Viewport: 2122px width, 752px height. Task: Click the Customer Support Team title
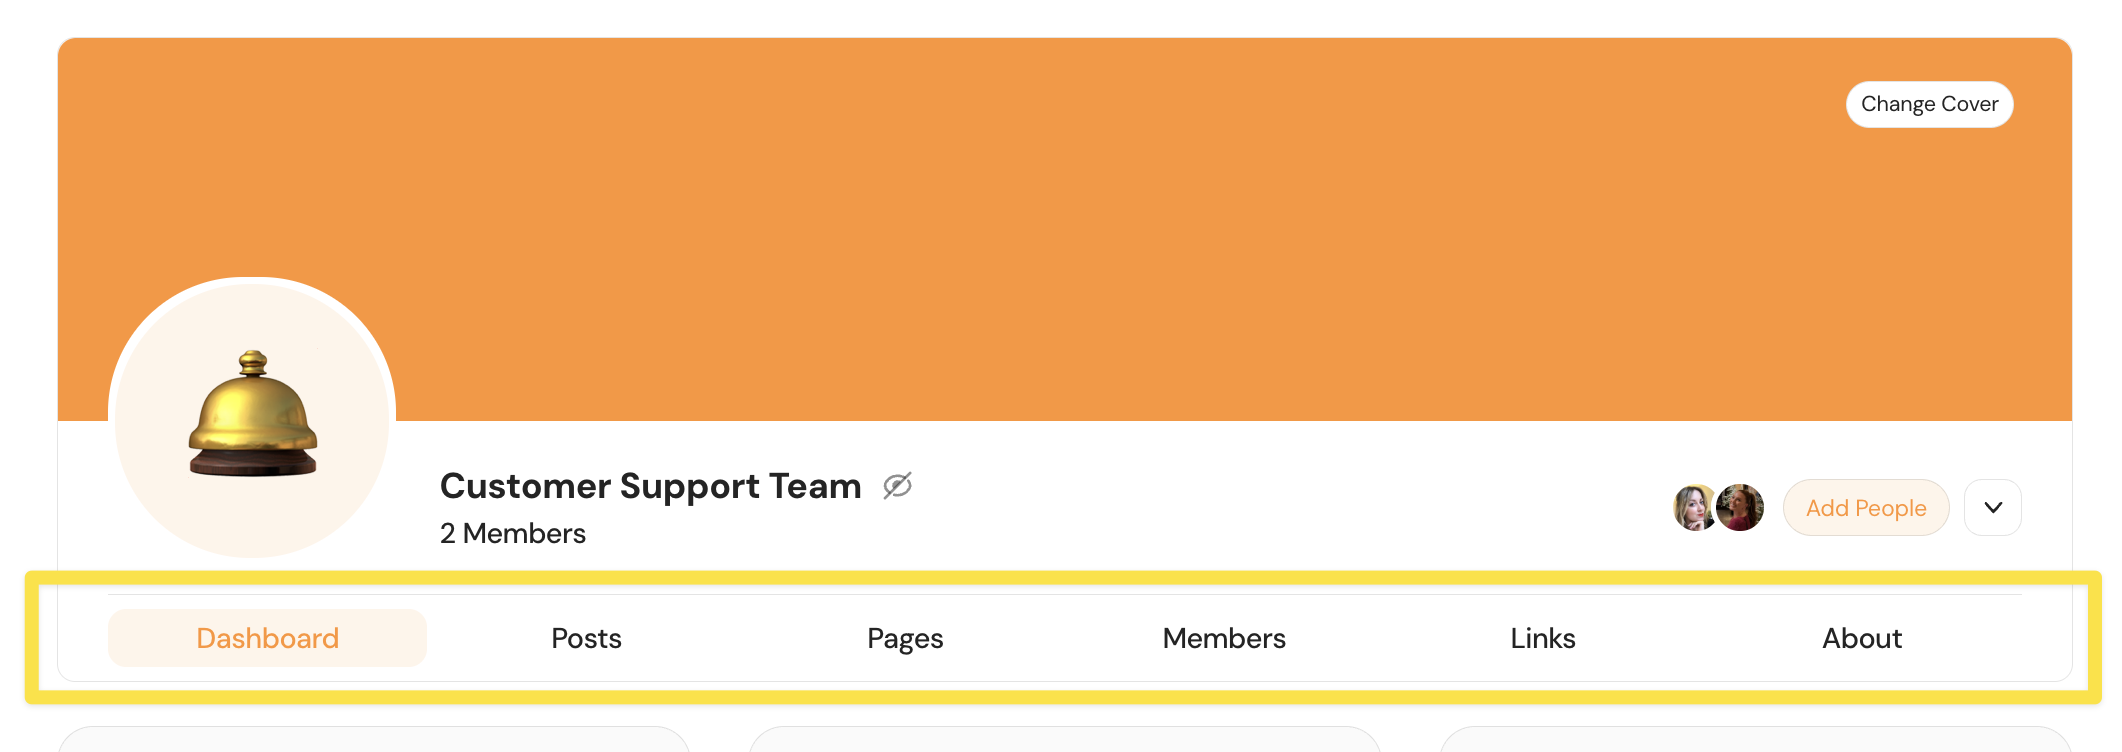[x=650, y=486]
